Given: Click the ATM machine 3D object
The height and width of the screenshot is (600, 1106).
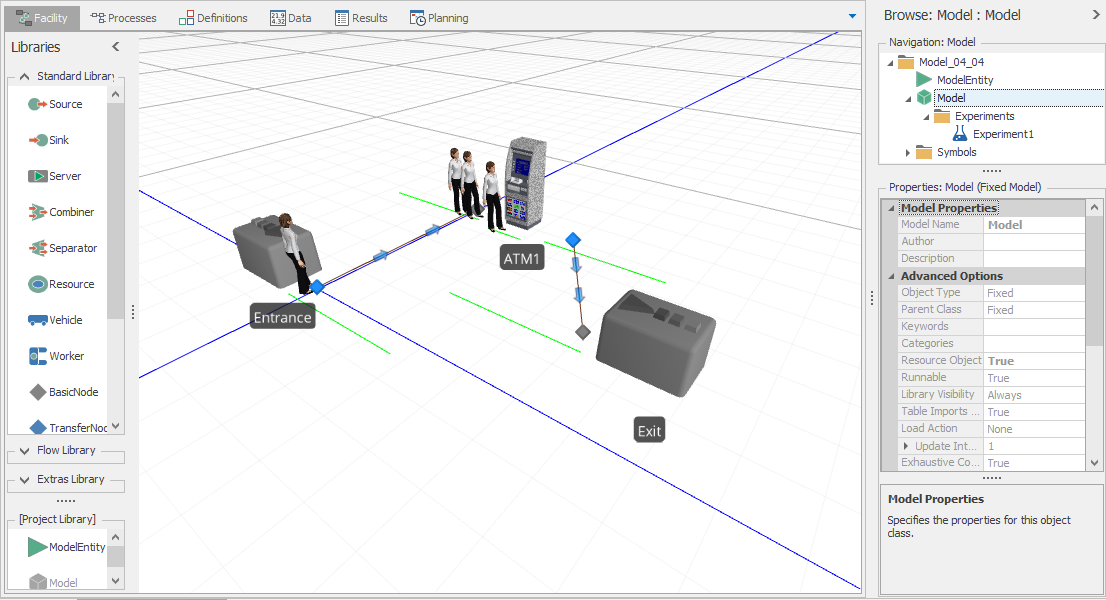Looking at the screenshot, I should 526,183.
